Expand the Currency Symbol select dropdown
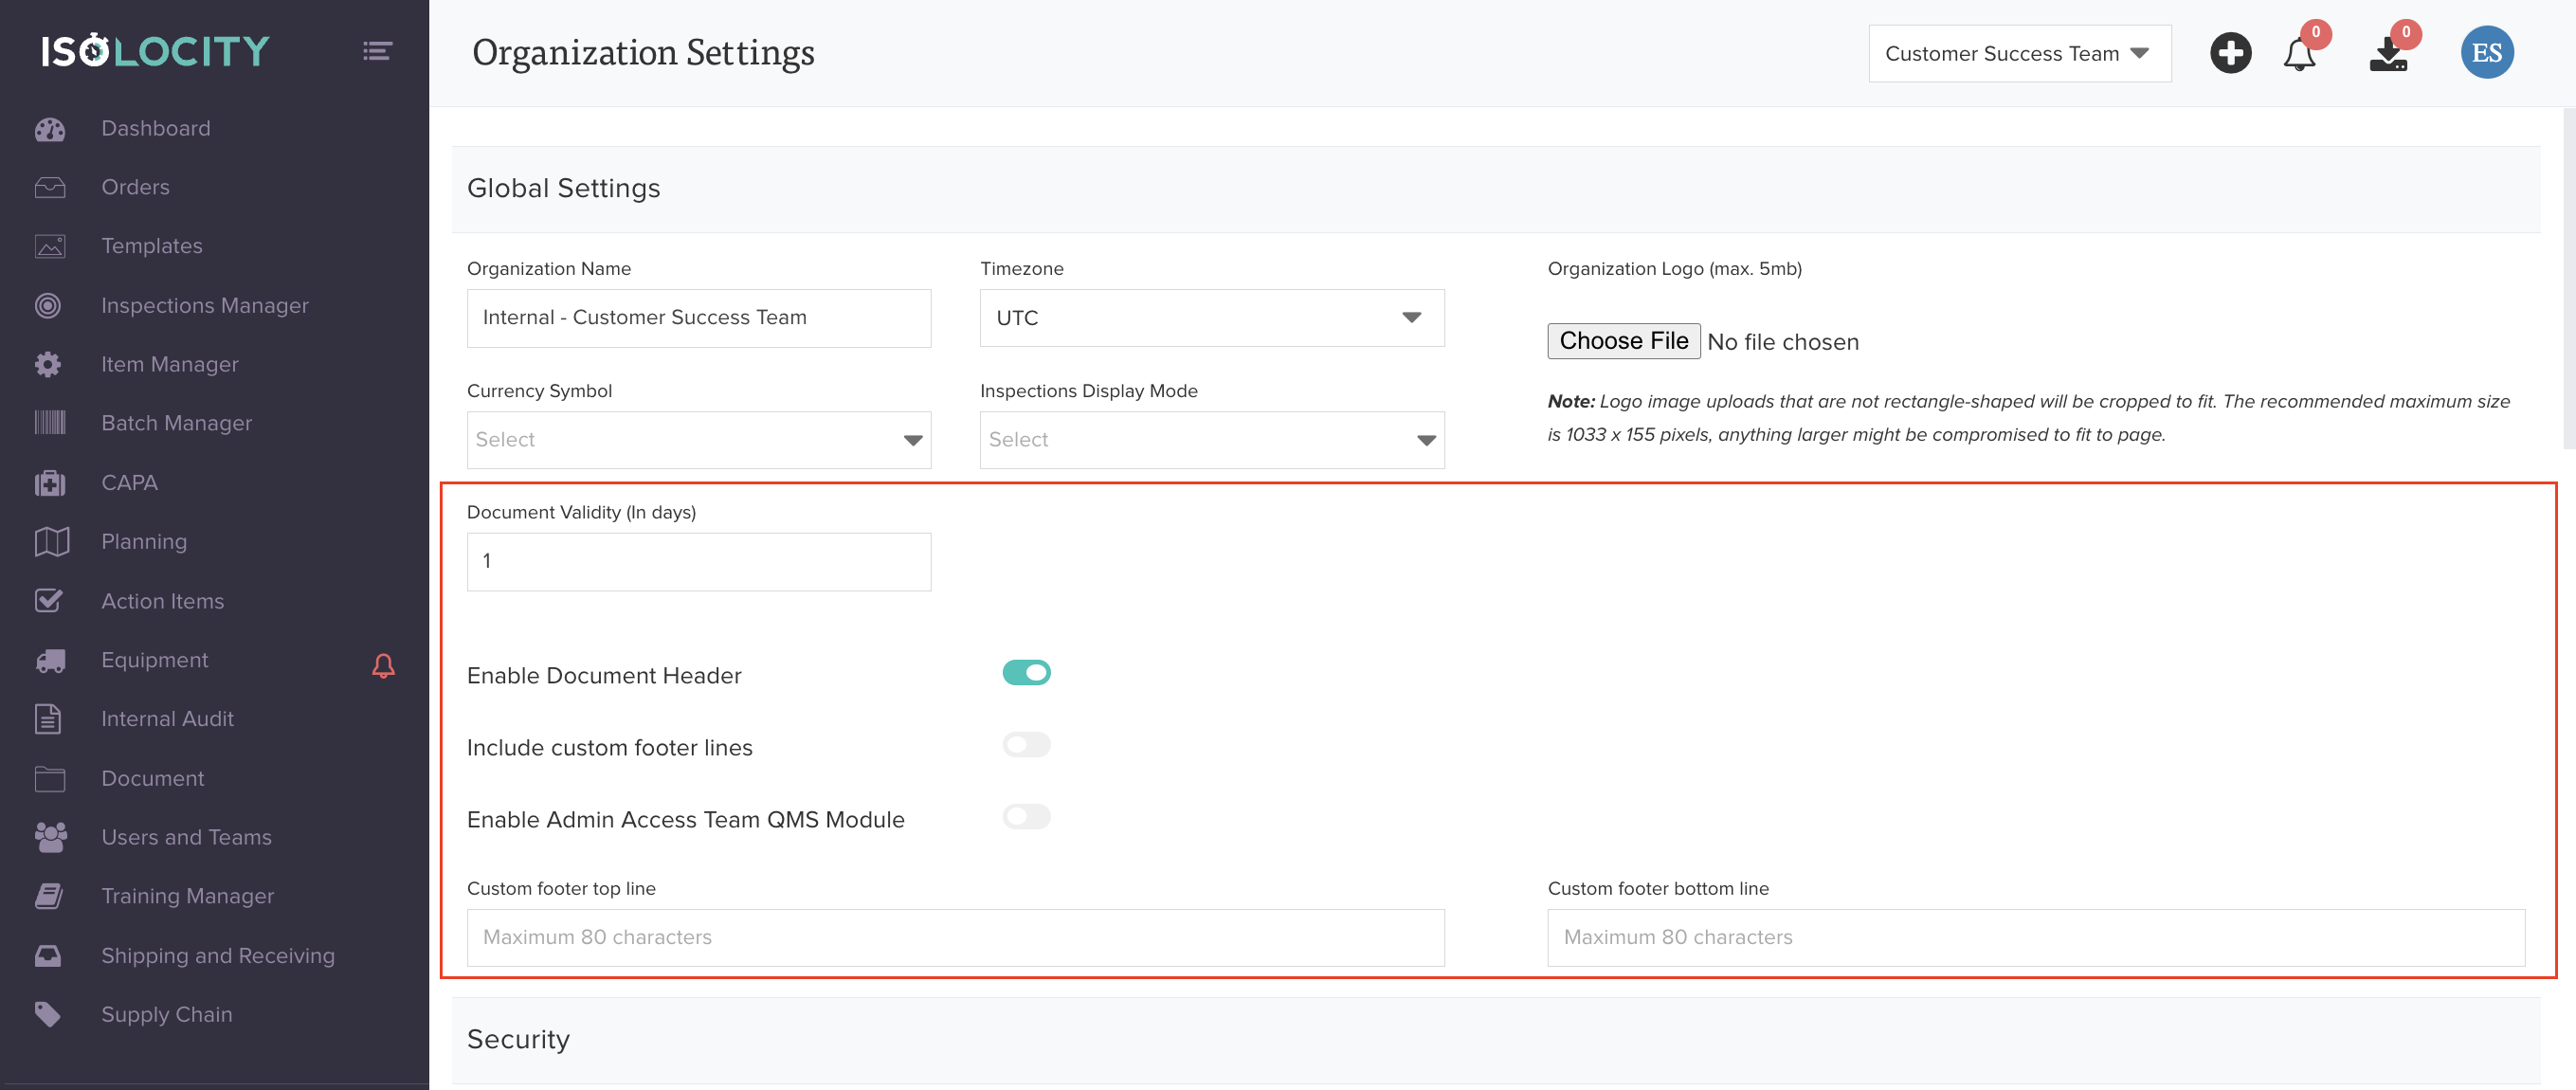The width and height of the screenshot is (2576, 1090). click(x=698, y=440)
